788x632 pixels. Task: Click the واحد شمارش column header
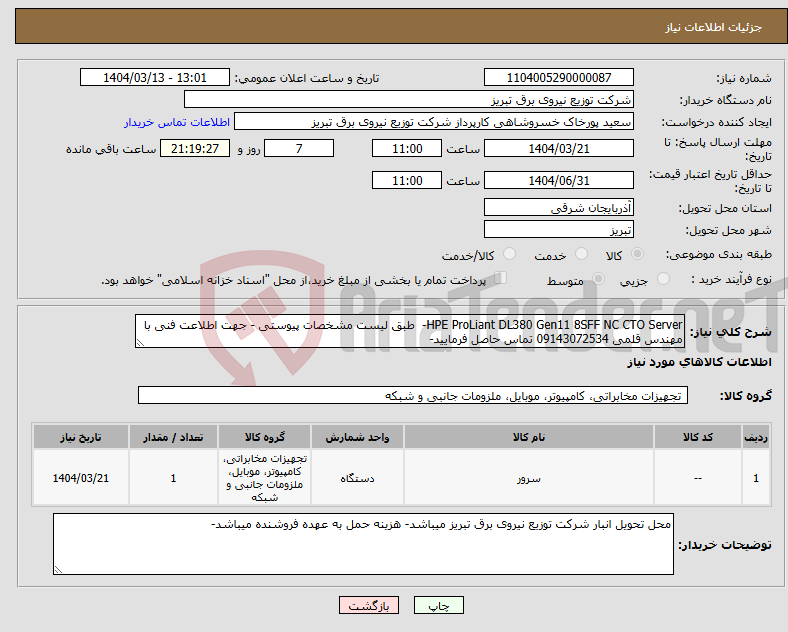pos(357,437)
